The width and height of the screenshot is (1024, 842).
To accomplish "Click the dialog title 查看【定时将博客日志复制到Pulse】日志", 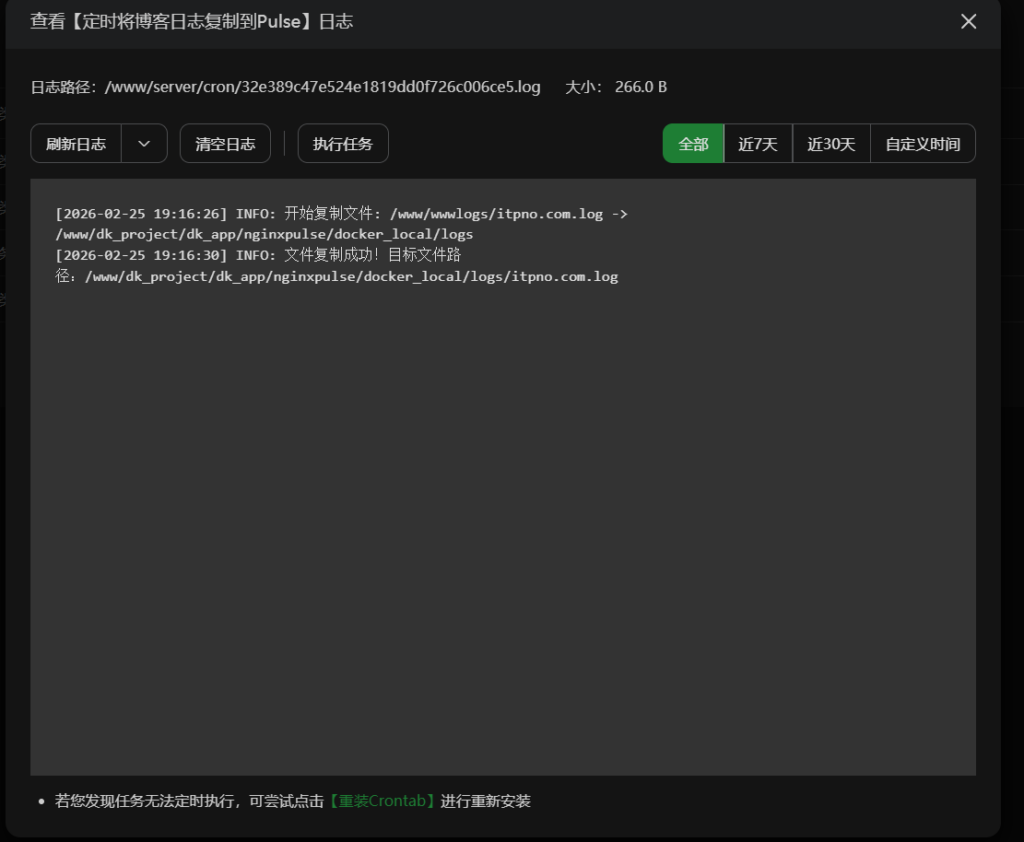I will click(191, 22).
